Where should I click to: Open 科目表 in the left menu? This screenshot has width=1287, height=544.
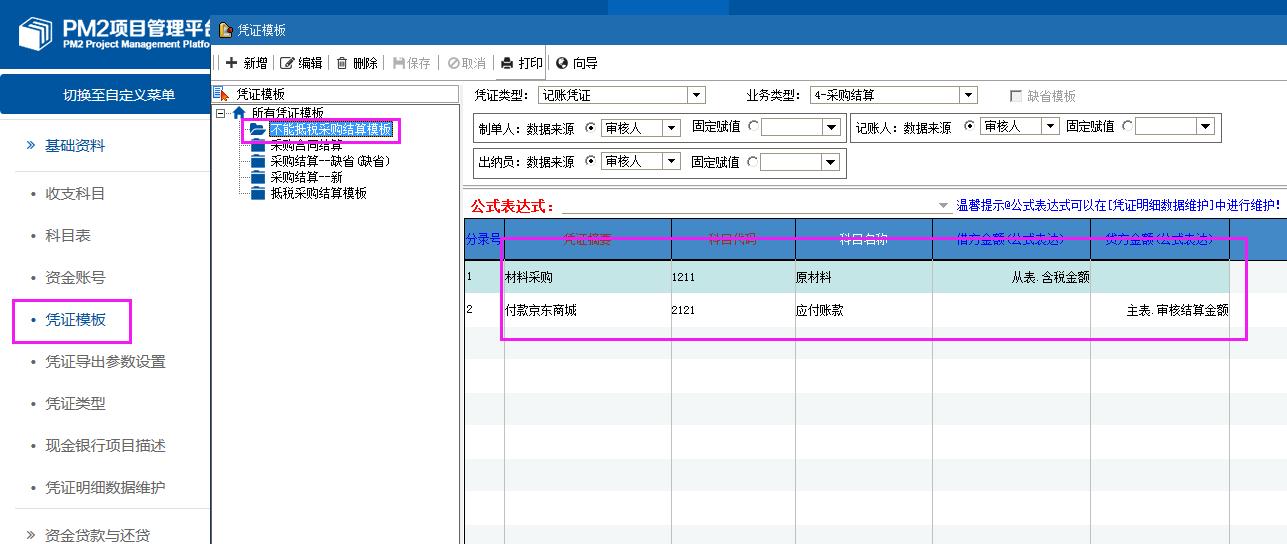68,236
